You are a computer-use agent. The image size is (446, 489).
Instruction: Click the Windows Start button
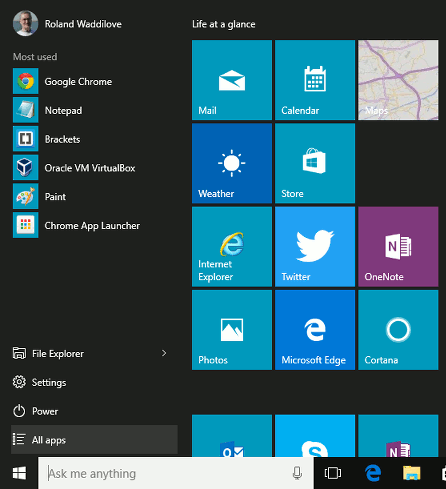point(19,473)
